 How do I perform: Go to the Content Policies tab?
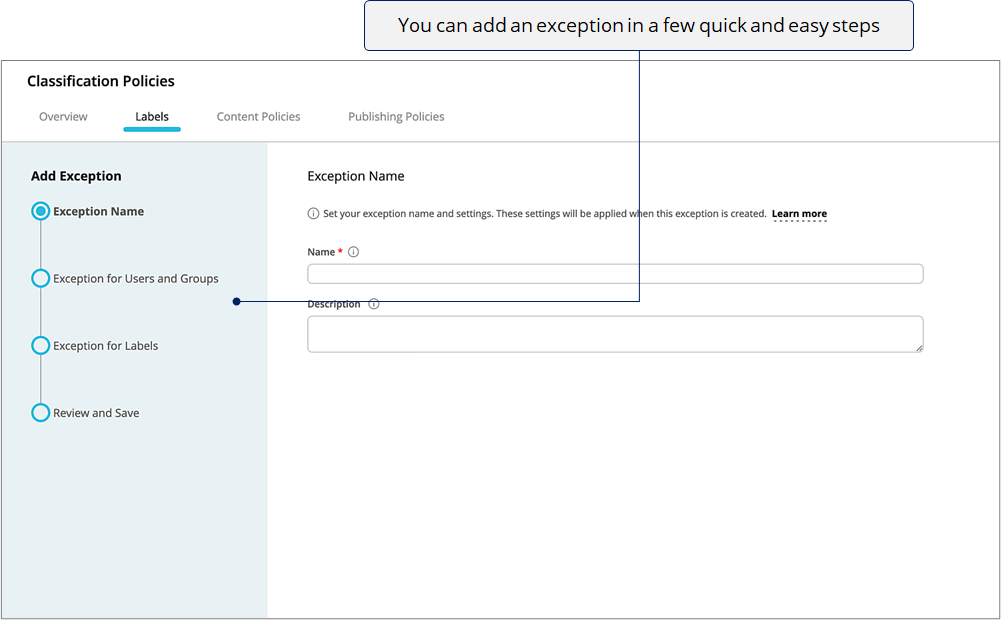click(259, 116)
